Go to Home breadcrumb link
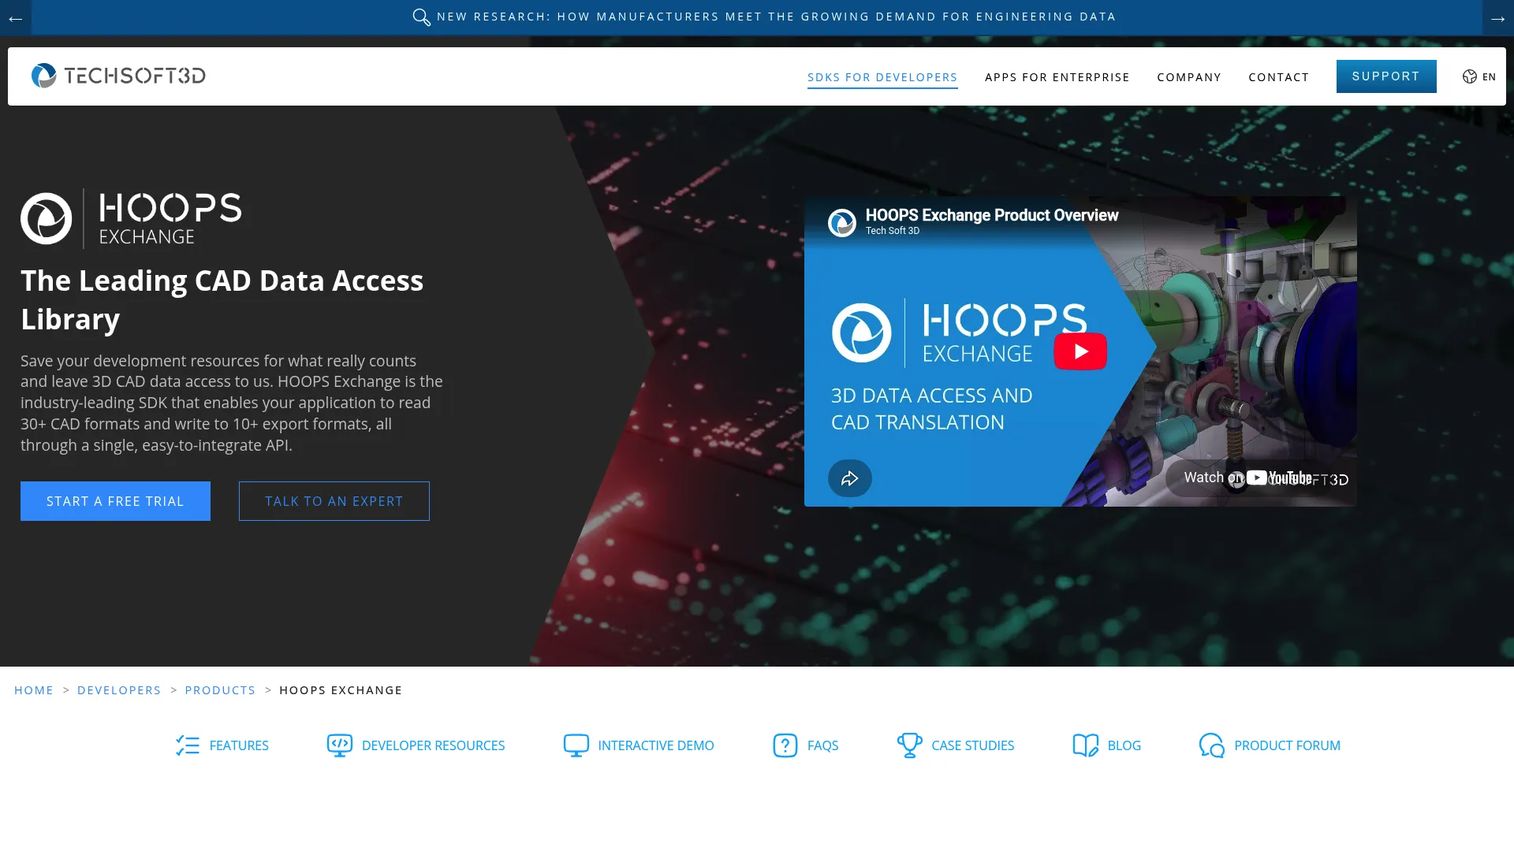Image resolution: width=1514 pixels, height=851 pixels. [34, 690]
